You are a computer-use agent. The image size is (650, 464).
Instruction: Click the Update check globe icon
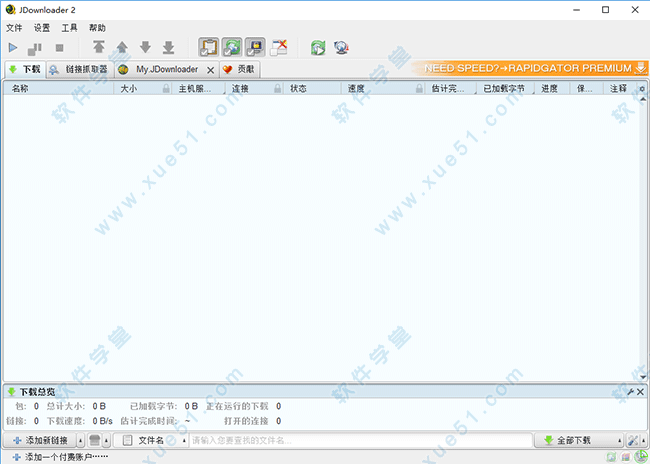tap(342, 47)
